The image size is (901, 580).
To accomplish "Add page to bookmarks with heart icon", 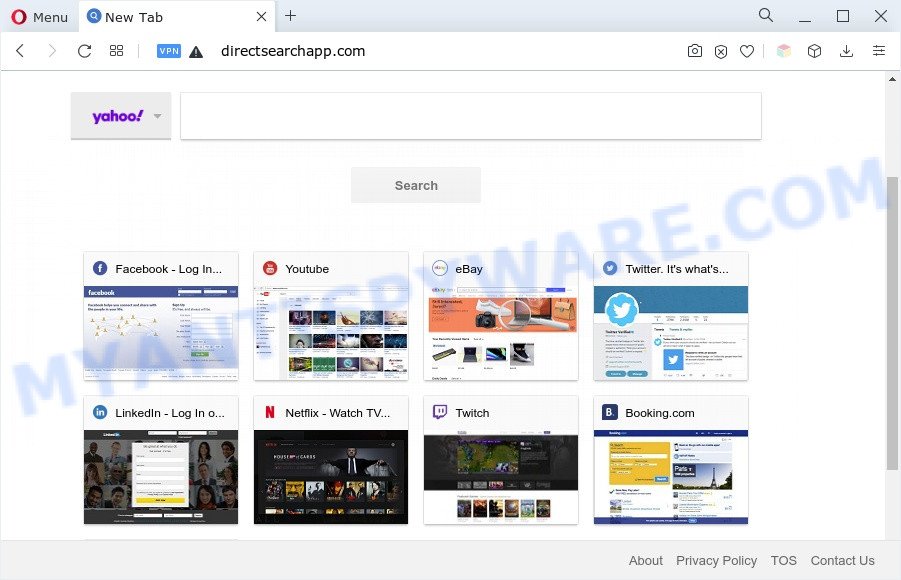I will (747, 51).
